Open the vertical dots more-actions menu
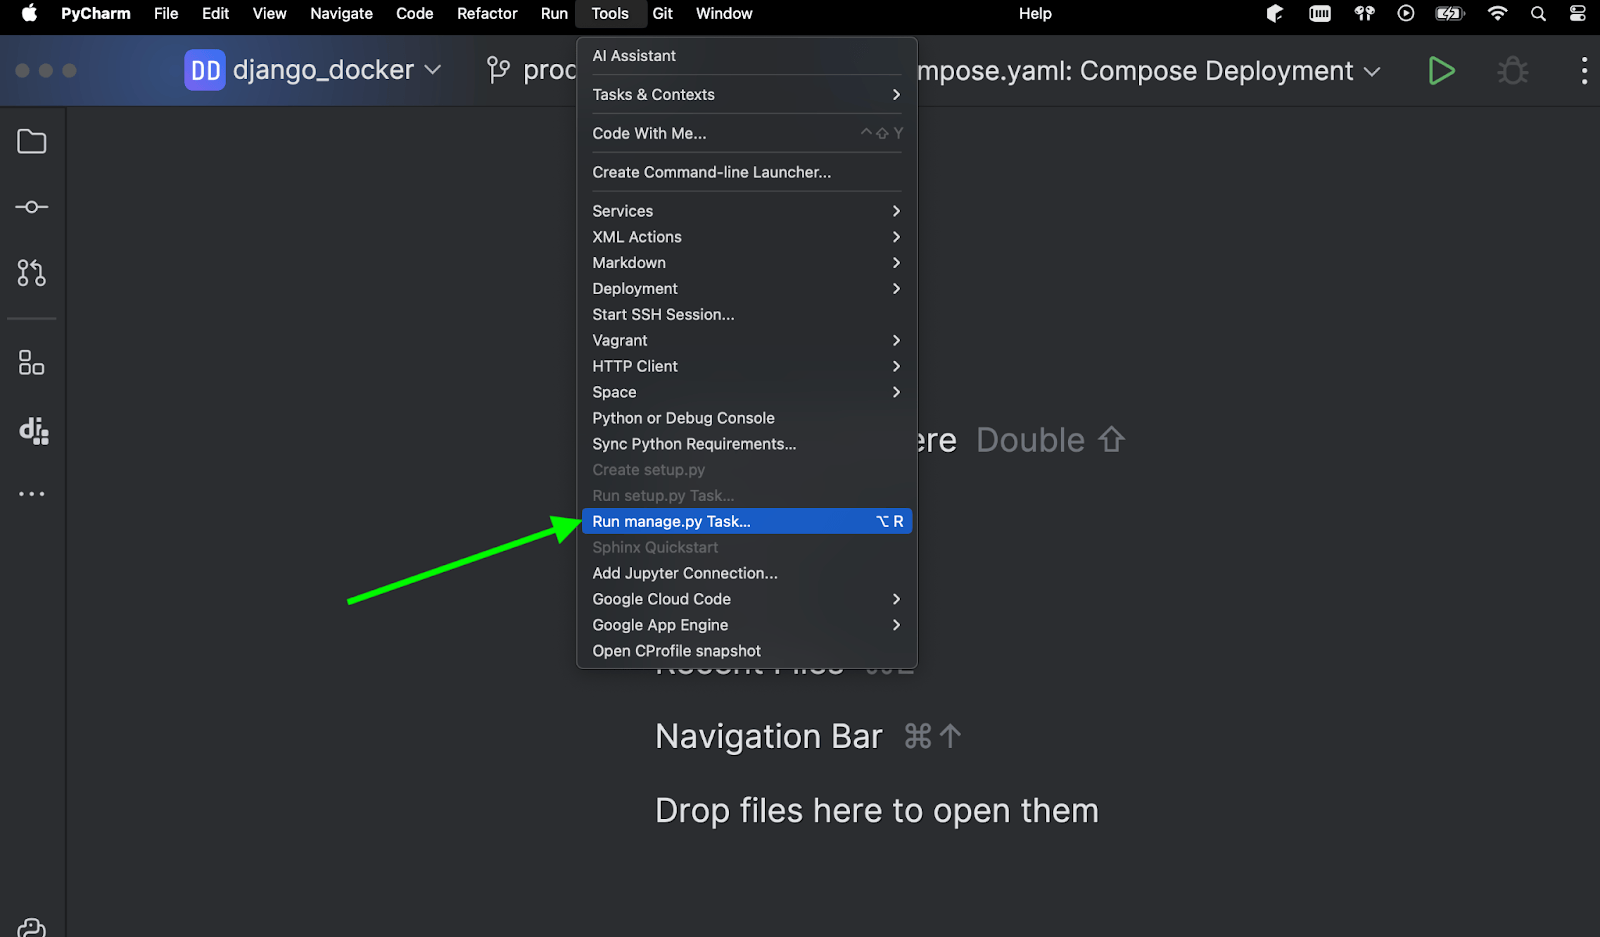Image resolution: width=1600 pixels, height=937 pixels. tap(1584, 71)
